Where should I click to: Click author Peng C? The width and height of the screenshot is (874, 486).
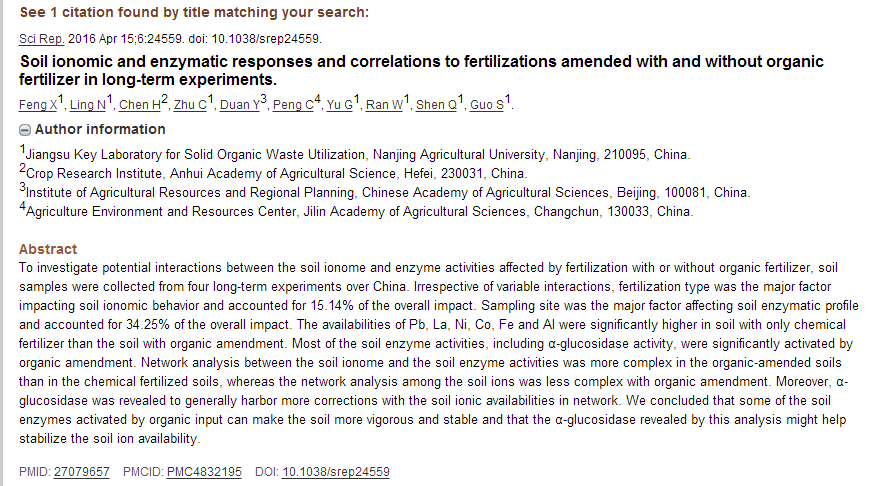(x=292, y=105)
